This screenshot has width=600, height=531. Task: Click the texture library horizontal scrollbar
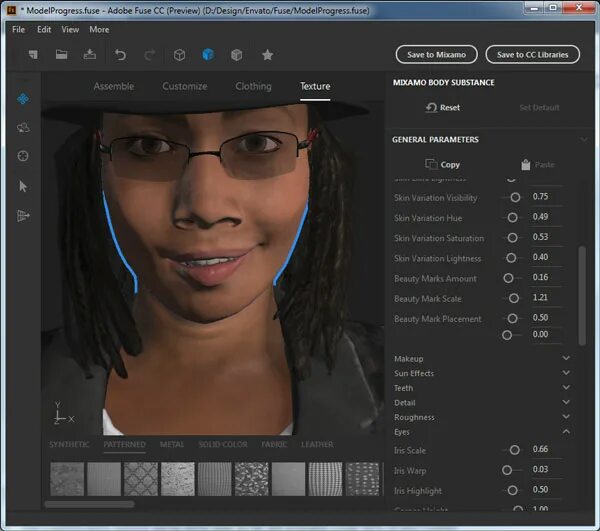[90, 504]
